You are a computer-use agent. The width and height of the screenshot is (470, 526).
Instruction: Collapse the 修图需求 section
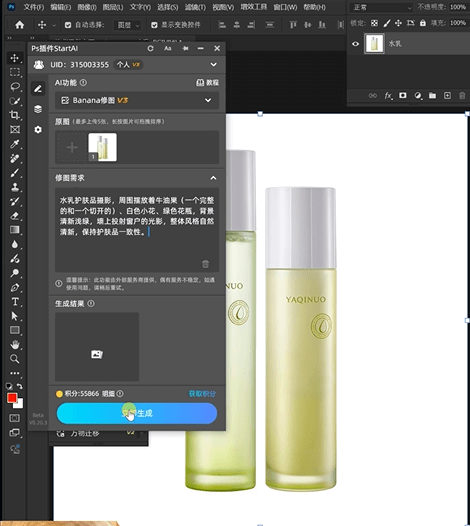click(213, 178)
